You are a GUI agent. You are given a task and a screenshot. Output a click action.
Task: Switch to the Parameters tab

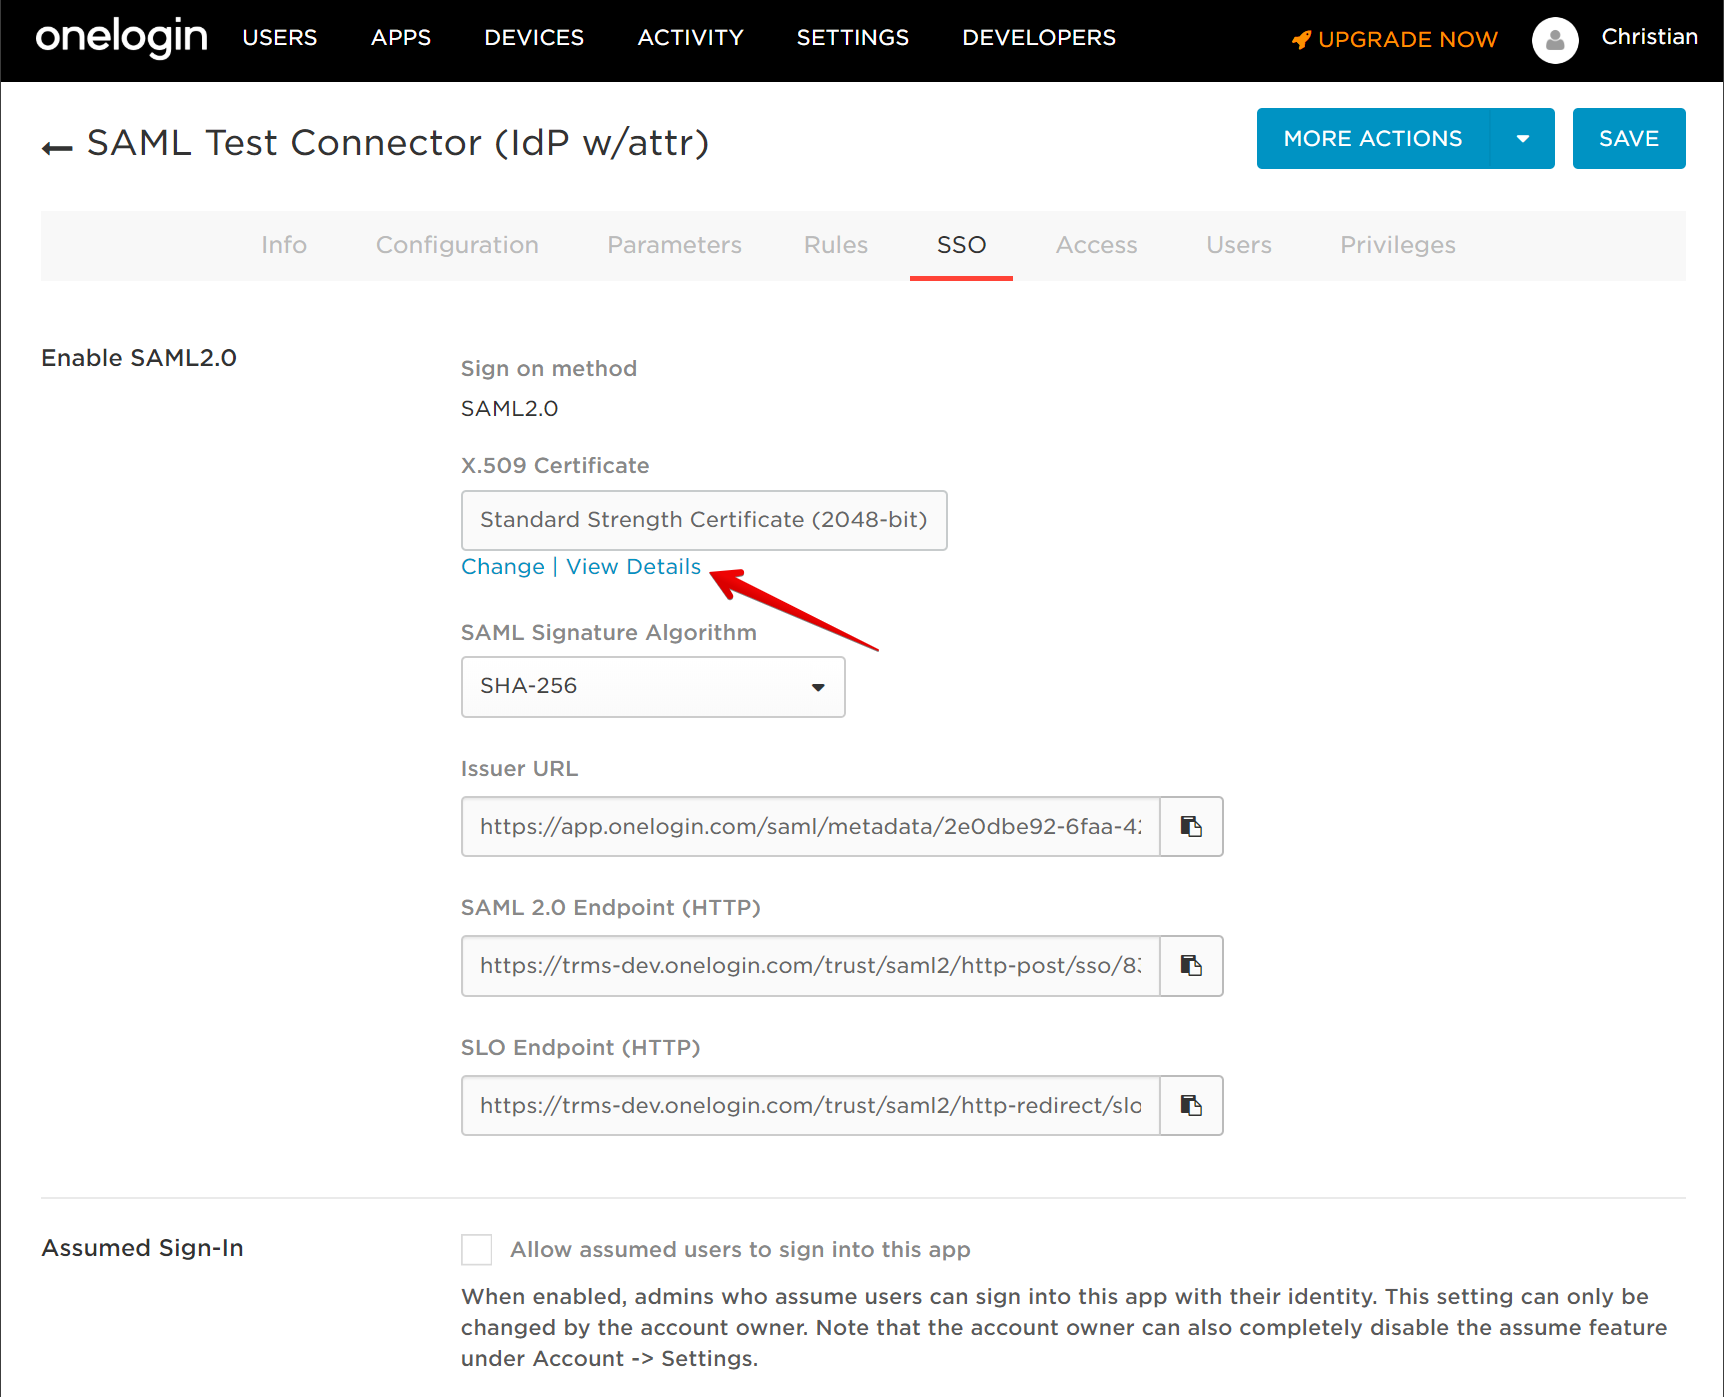(675, 245)
